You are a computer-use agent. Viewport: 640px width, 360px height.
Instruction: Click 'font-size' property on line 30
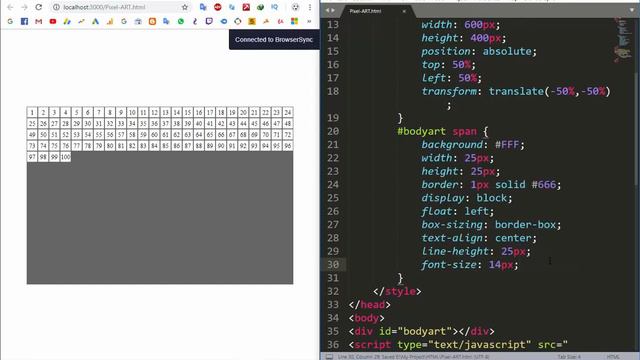[x=449, y=264]
